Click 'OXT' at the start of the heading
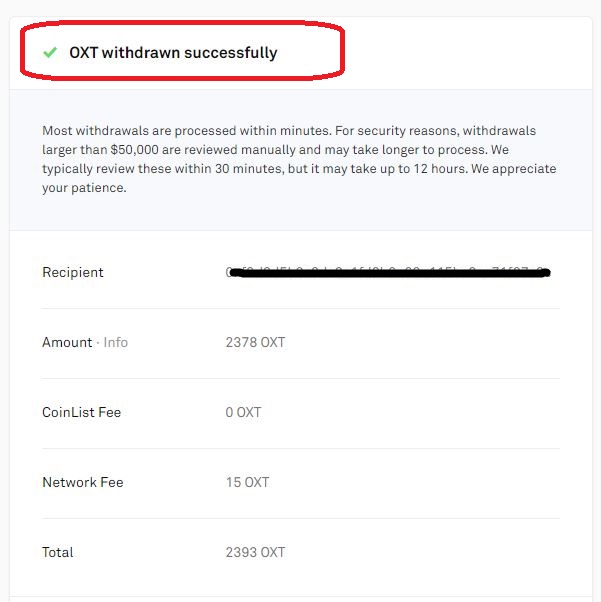Viewport: 601px width, 602px height. (84, 53)
